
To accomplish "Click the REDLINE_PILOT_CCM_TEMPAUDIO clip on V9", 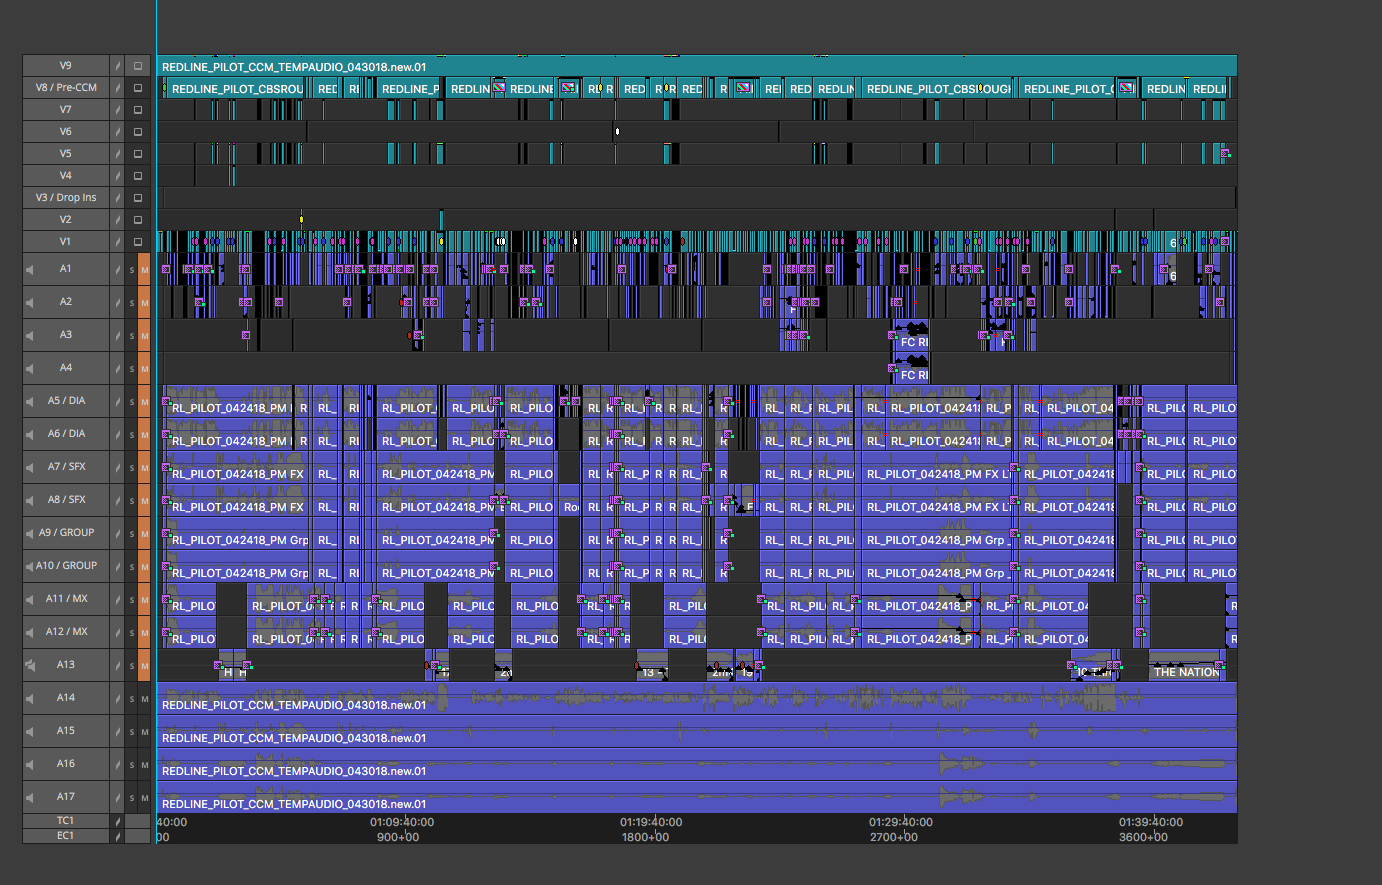I will tap(697, 66).
